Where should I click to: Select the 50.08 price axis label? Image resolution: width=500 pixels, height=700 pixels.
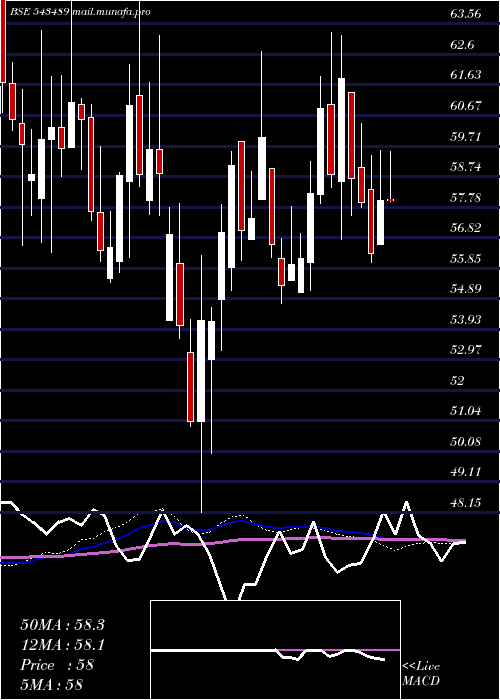466,442
